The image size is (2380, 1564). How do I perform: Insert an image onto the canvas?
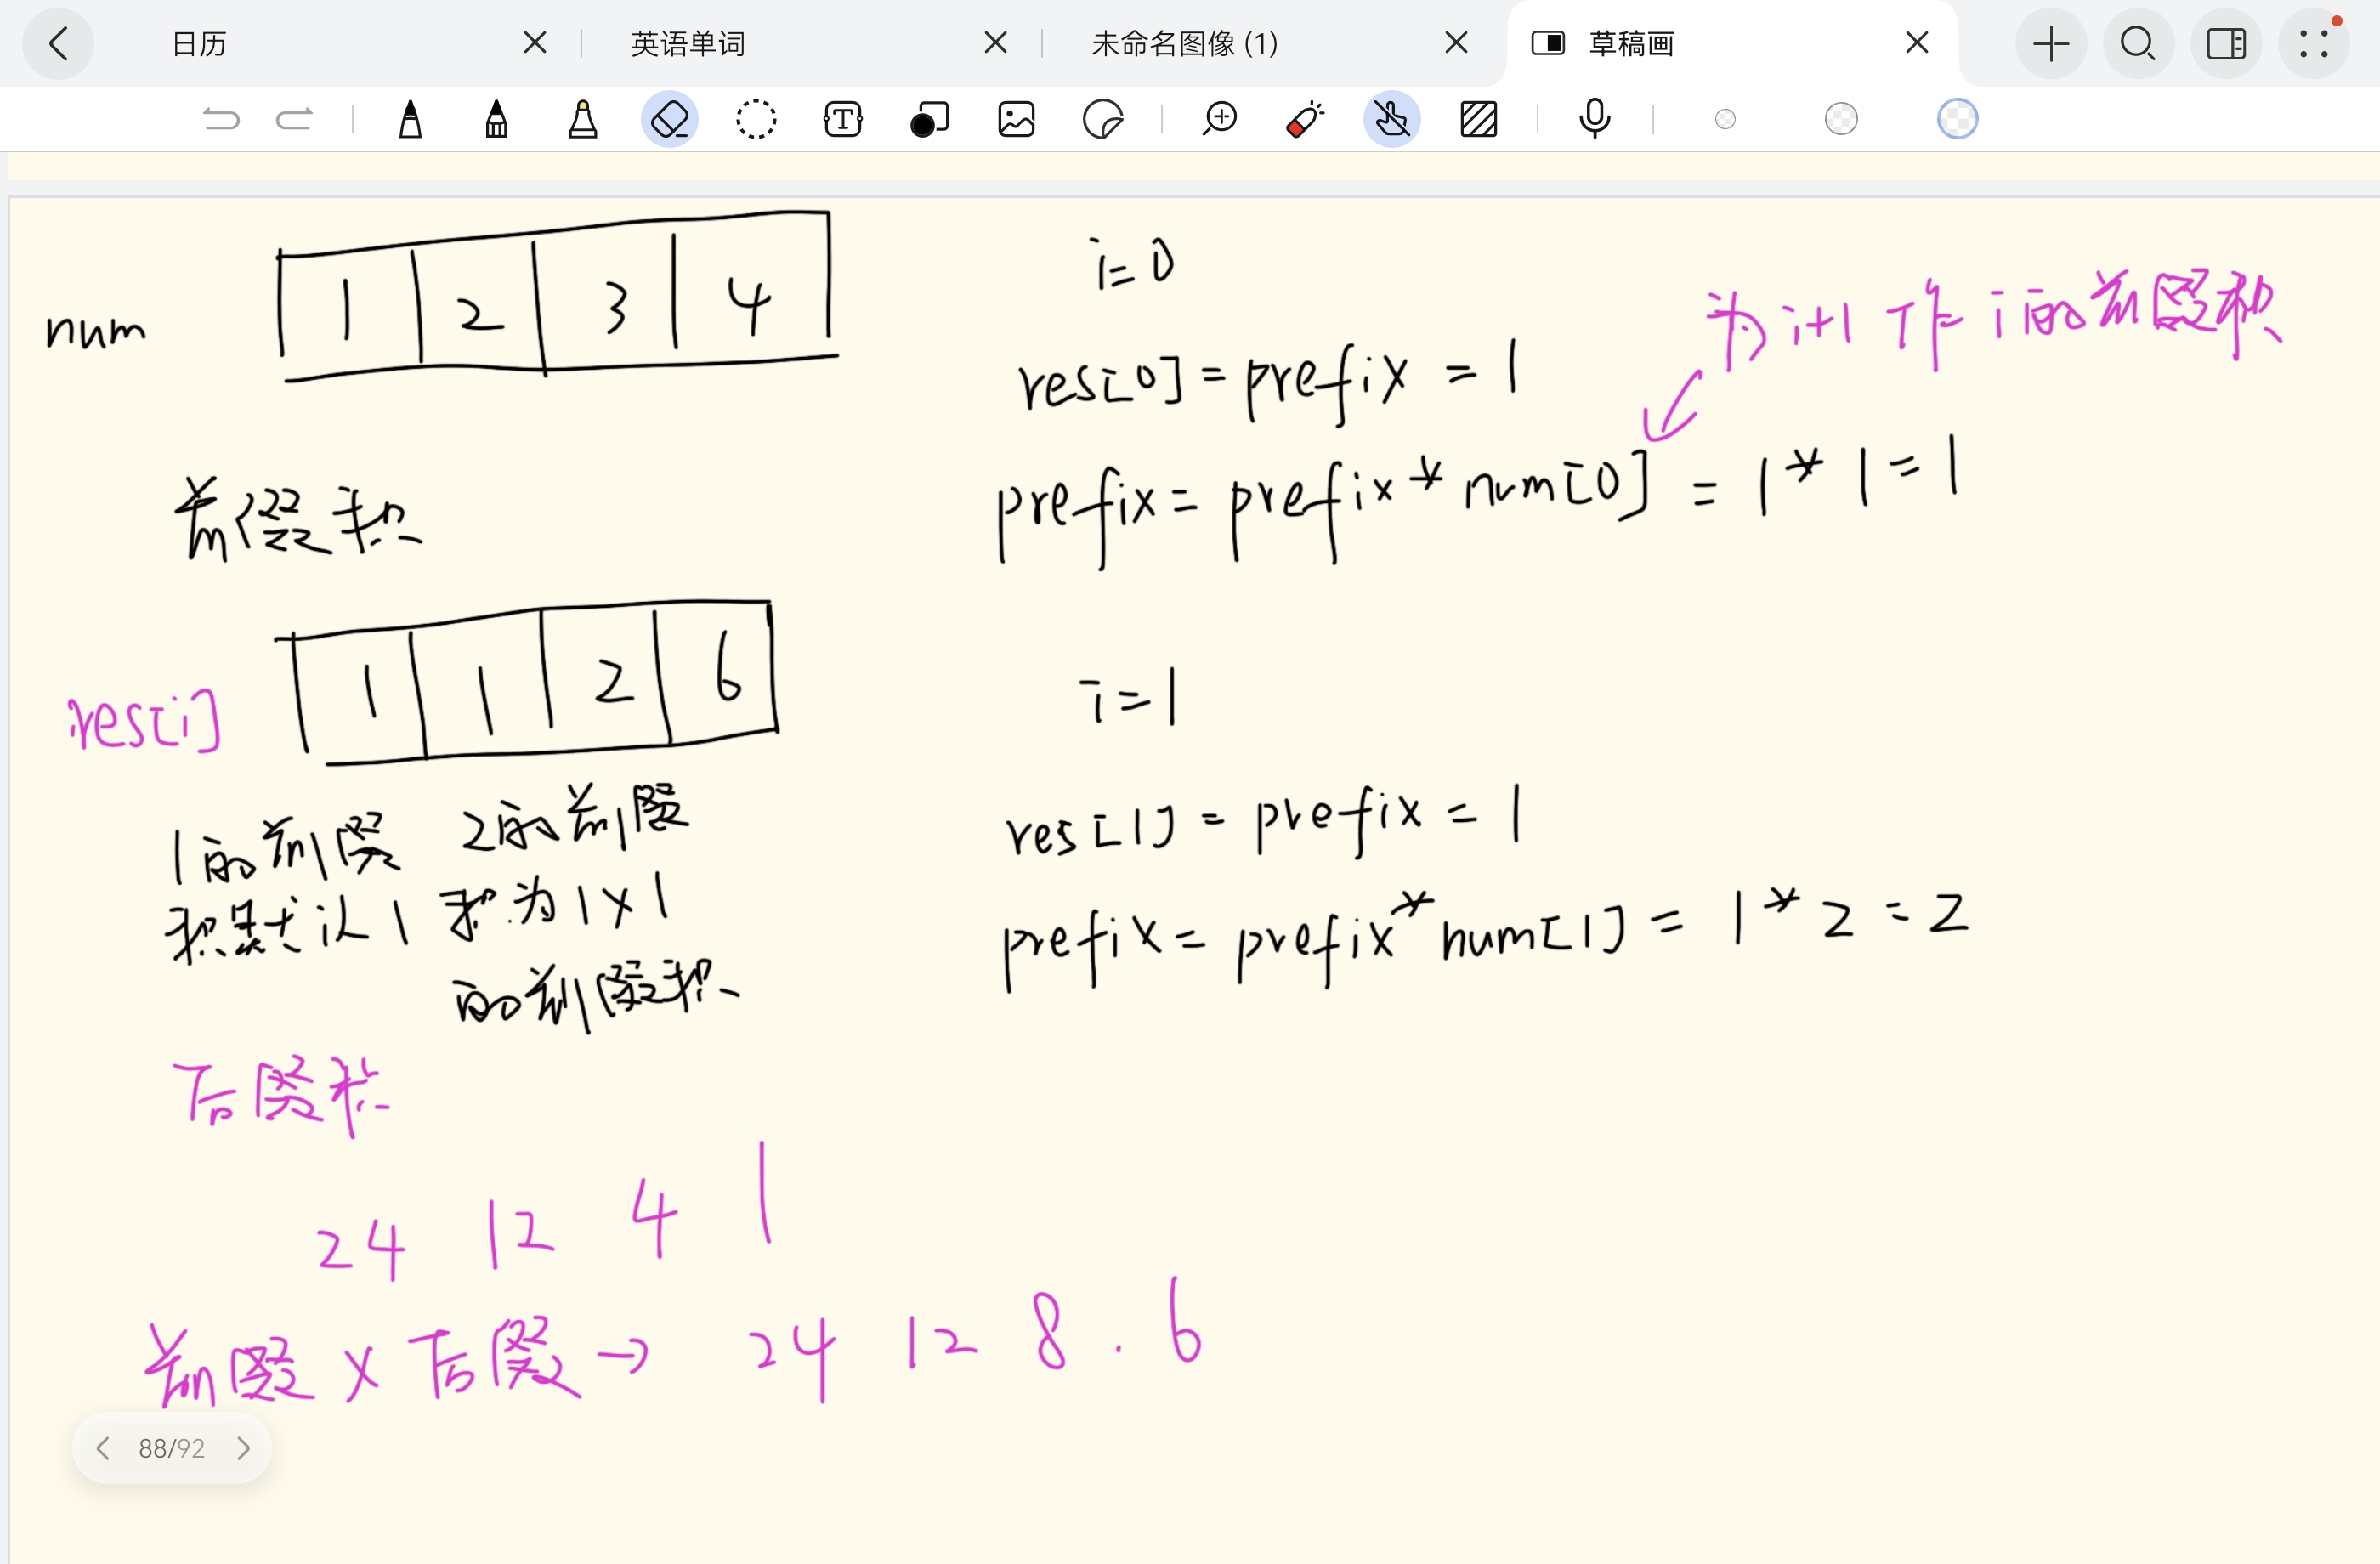1016,119
